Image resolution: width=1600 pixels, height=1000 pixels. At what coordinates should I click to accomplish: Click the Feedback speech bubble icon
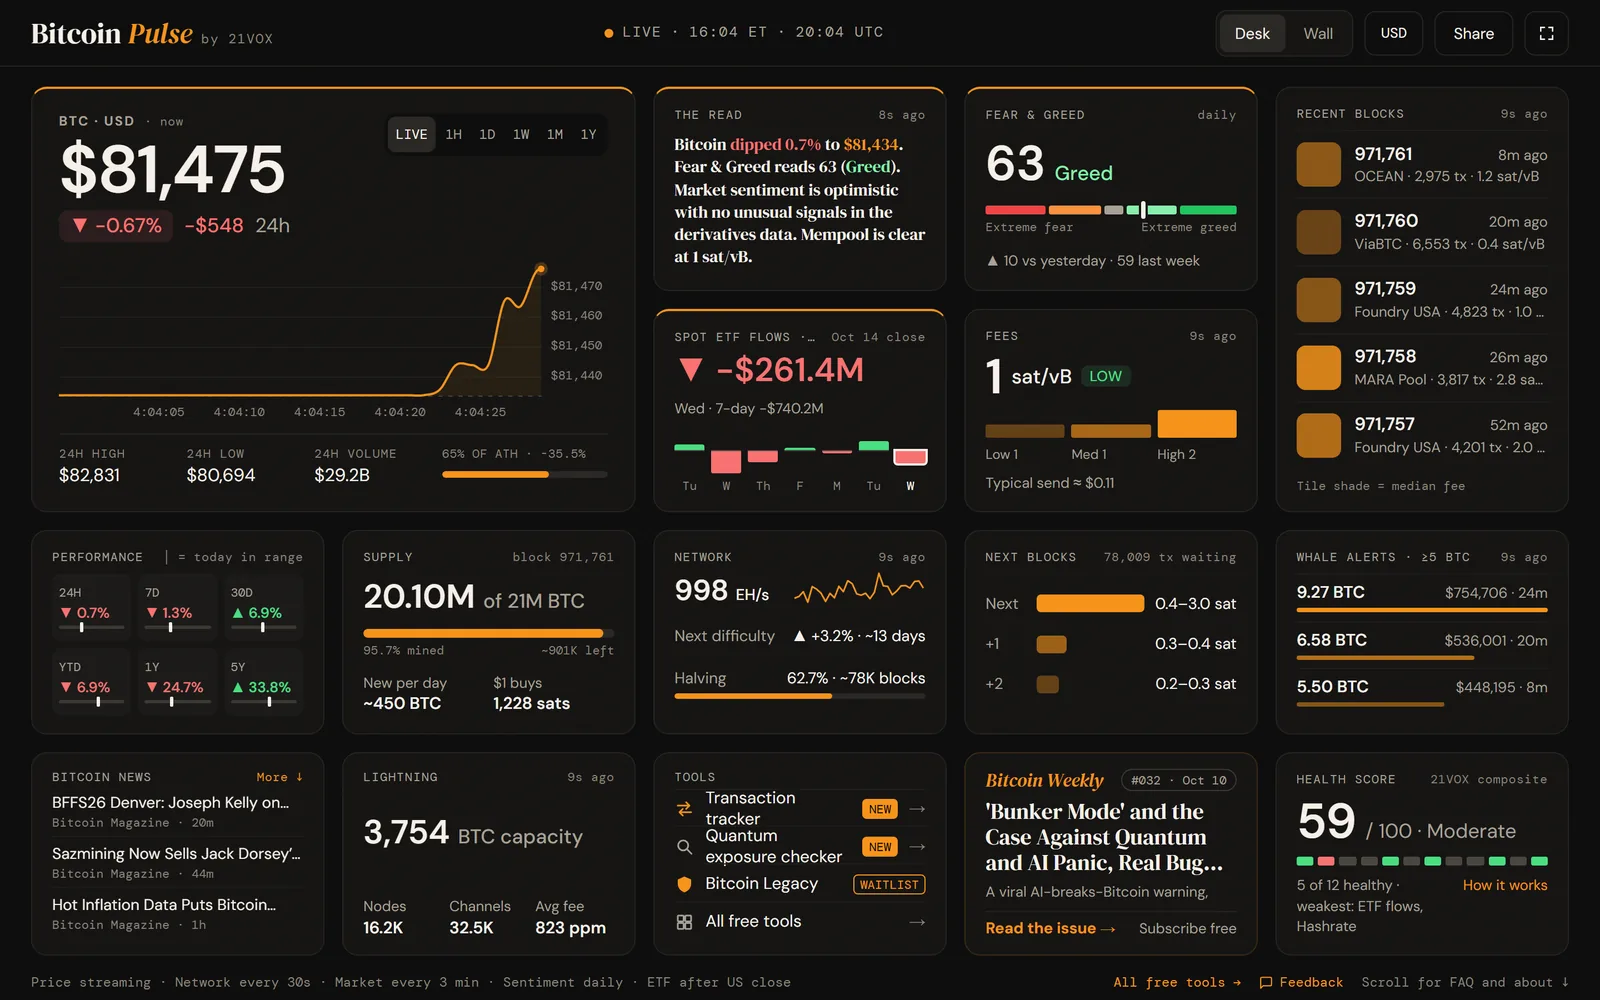[1266, 983]
